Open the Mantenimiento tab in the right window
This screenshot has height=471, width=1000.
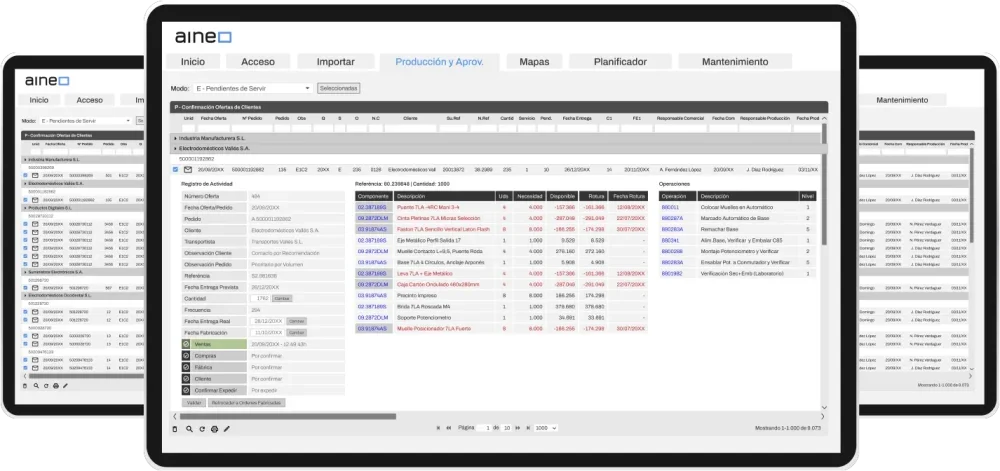coord(902,100)
